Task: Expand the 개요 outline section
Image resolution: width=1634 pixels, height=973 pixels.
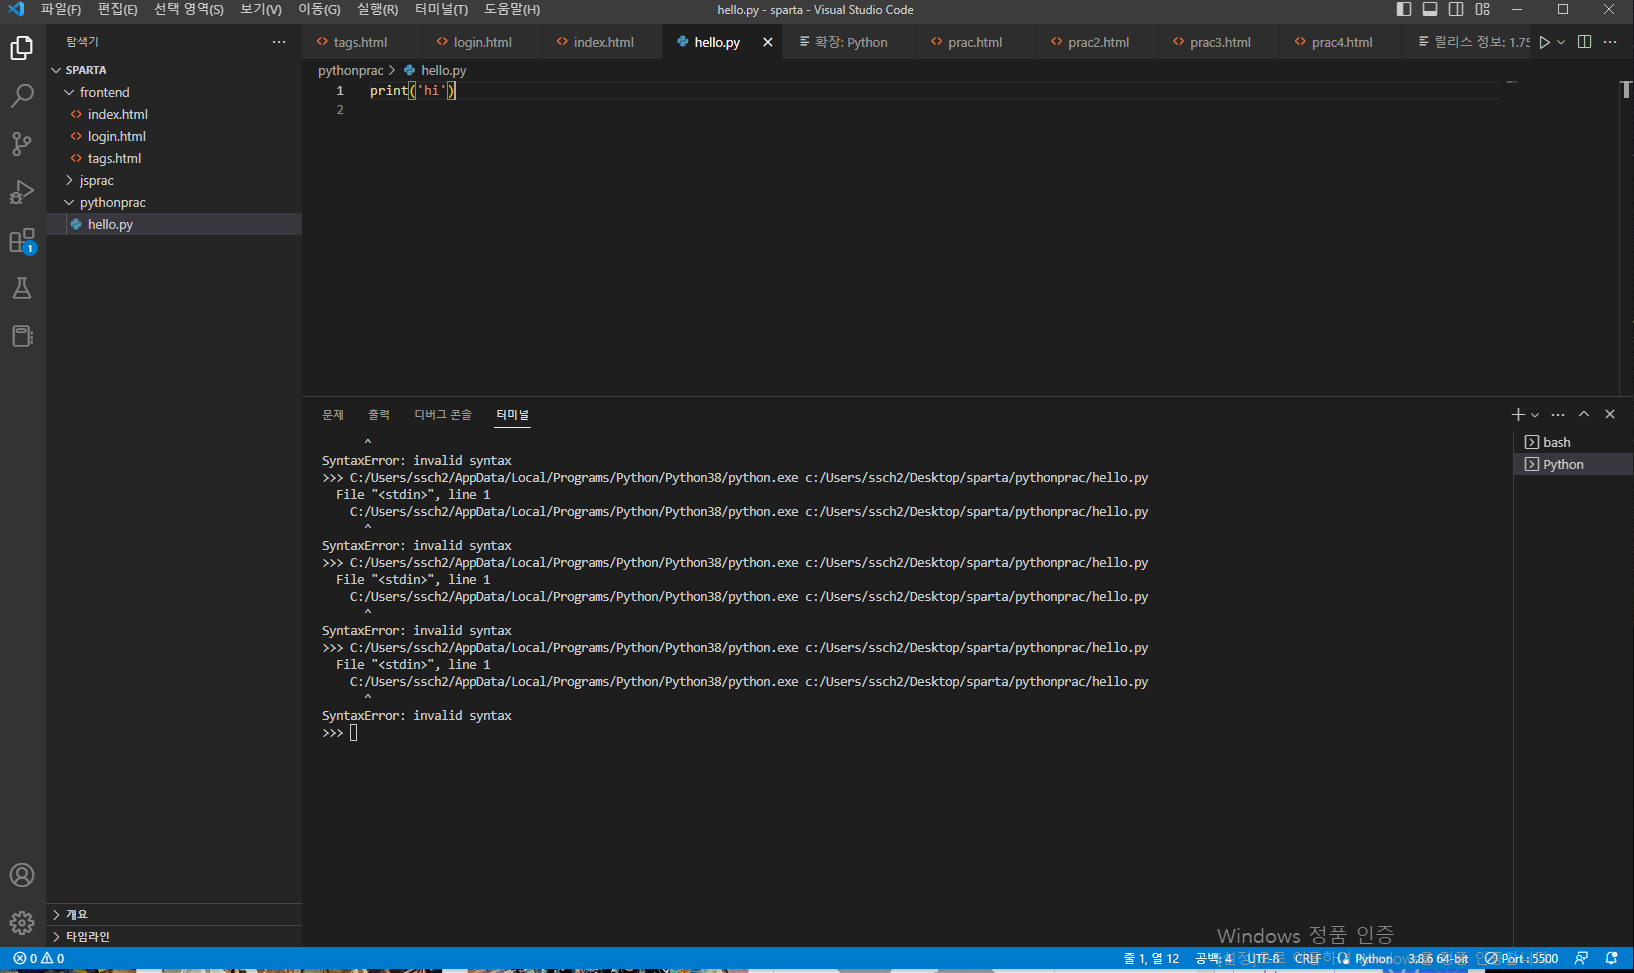Action: pyautogui.click(x=174, y=914)
